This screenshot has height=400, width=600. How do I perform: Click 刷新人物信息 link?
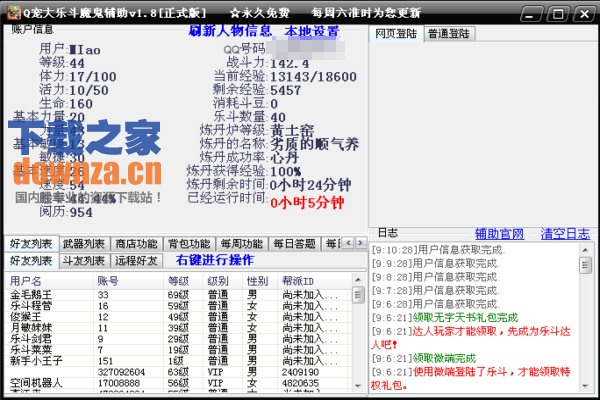[230, 31]
